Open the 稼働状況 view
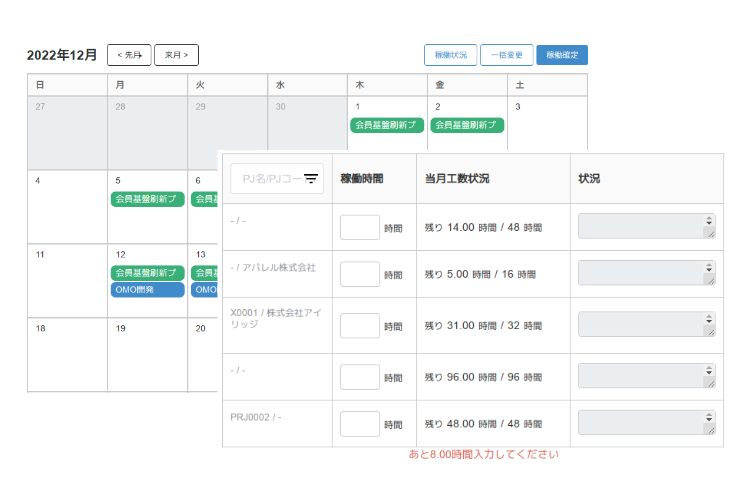The width and height of the screenshot is (753, 491). [x=450, y=55]
